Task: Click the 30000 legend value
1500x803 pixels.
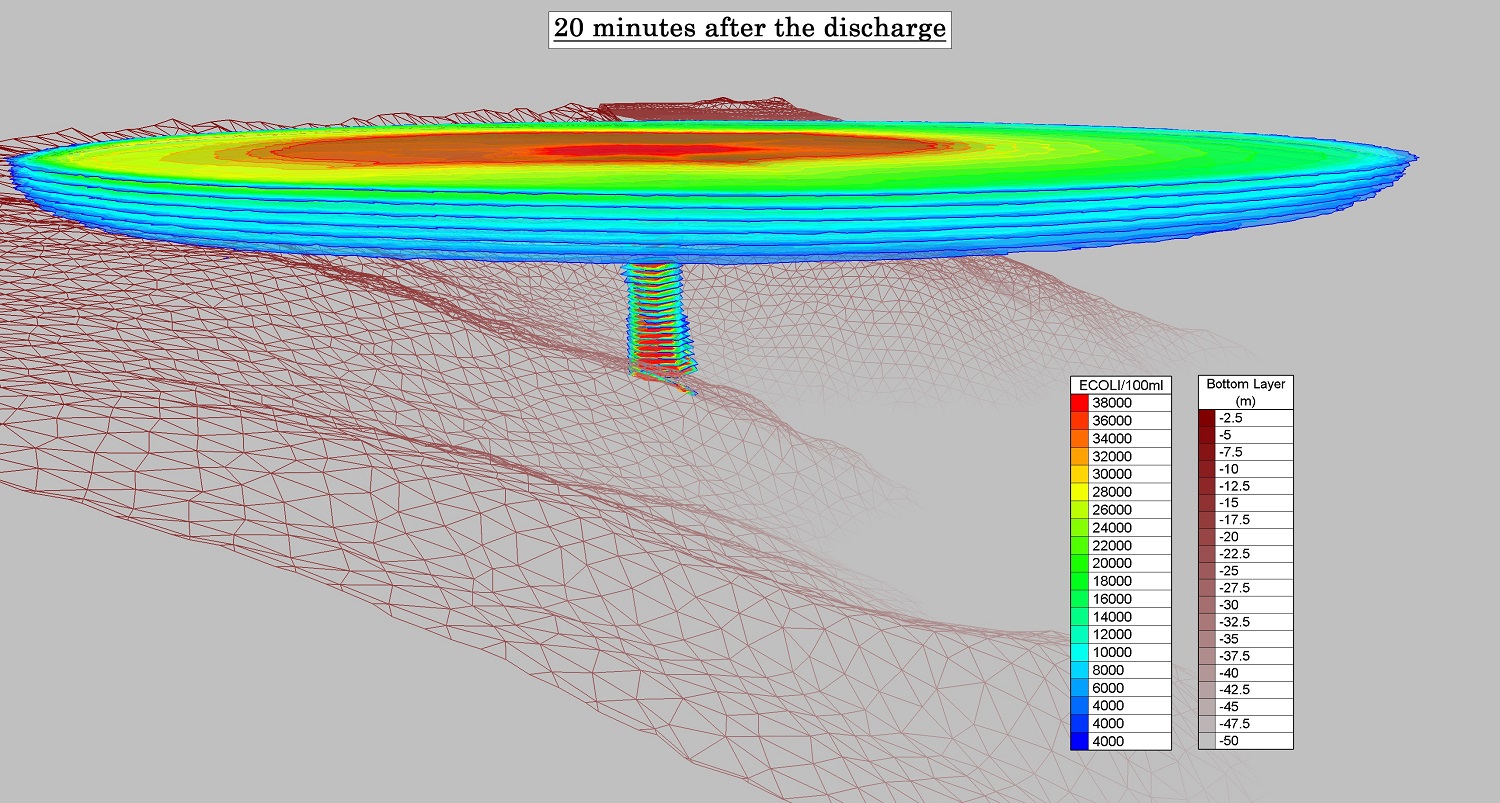Action: [x=1112, y=474]
